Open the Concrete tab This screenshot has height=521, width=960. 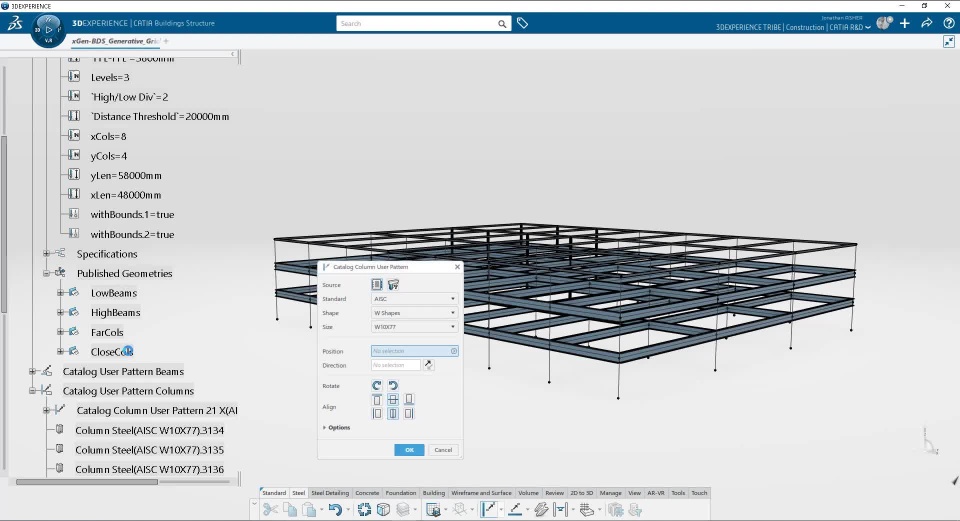367,493
